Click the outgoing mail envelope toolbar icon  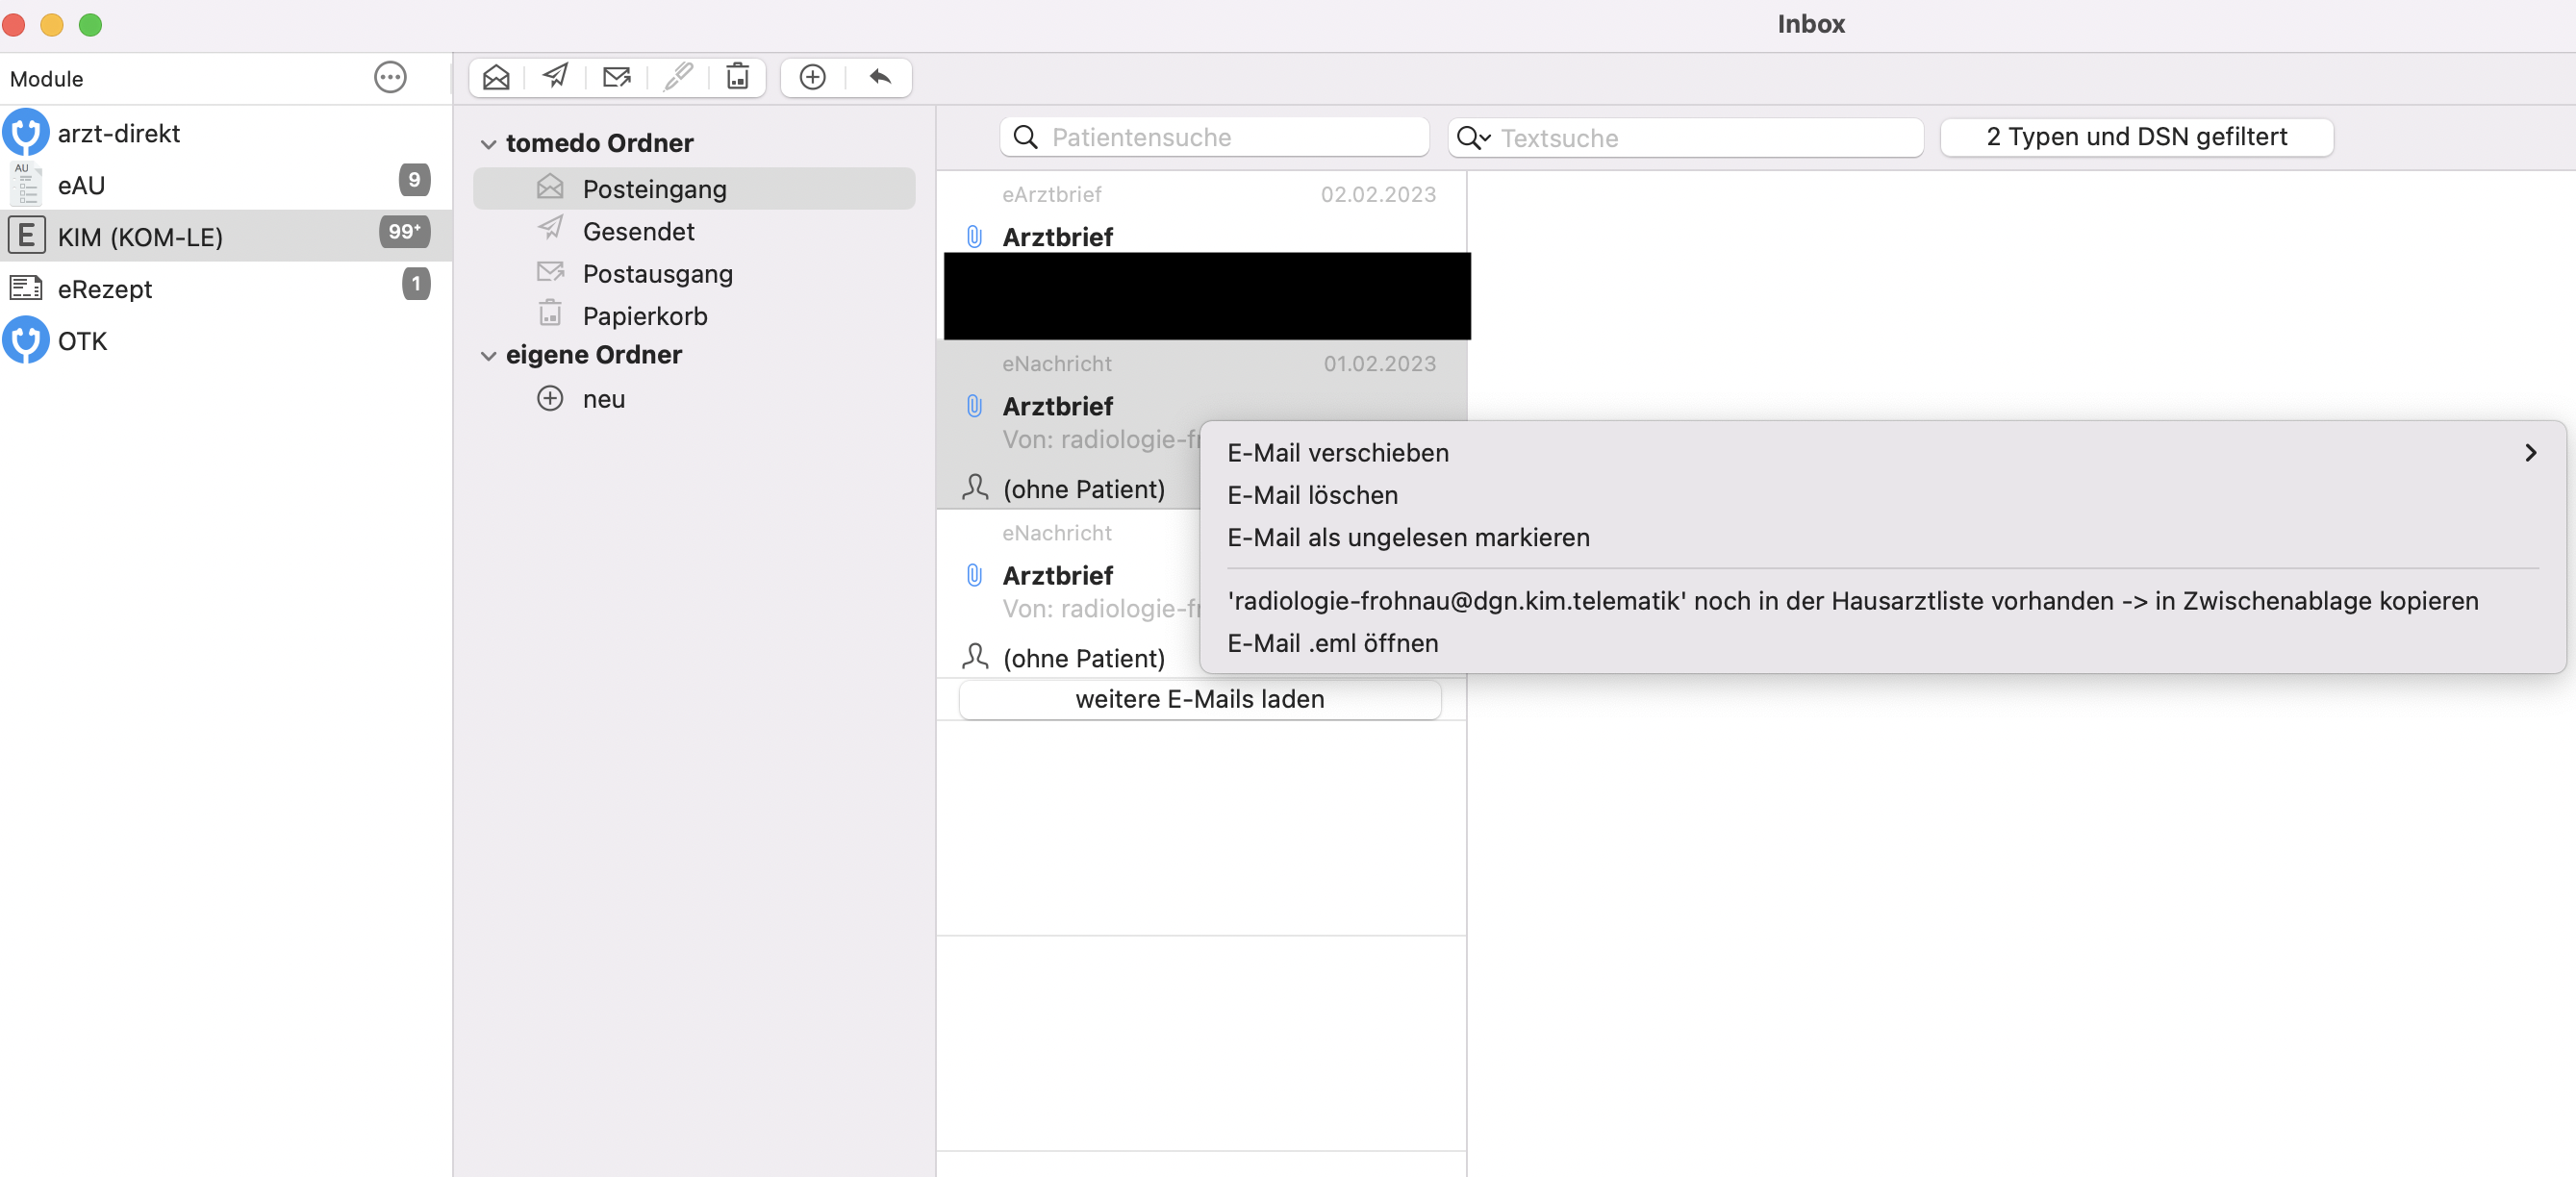point(617,77)
